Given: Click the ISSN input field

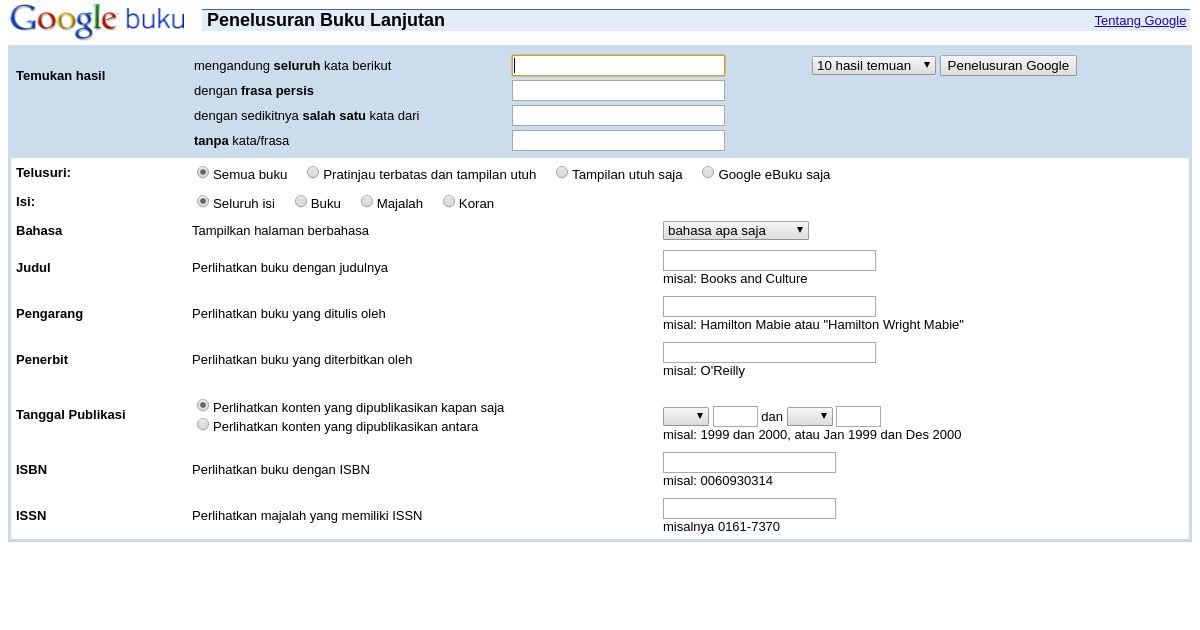Looking at the screenshot, I should tap(749, 508).
